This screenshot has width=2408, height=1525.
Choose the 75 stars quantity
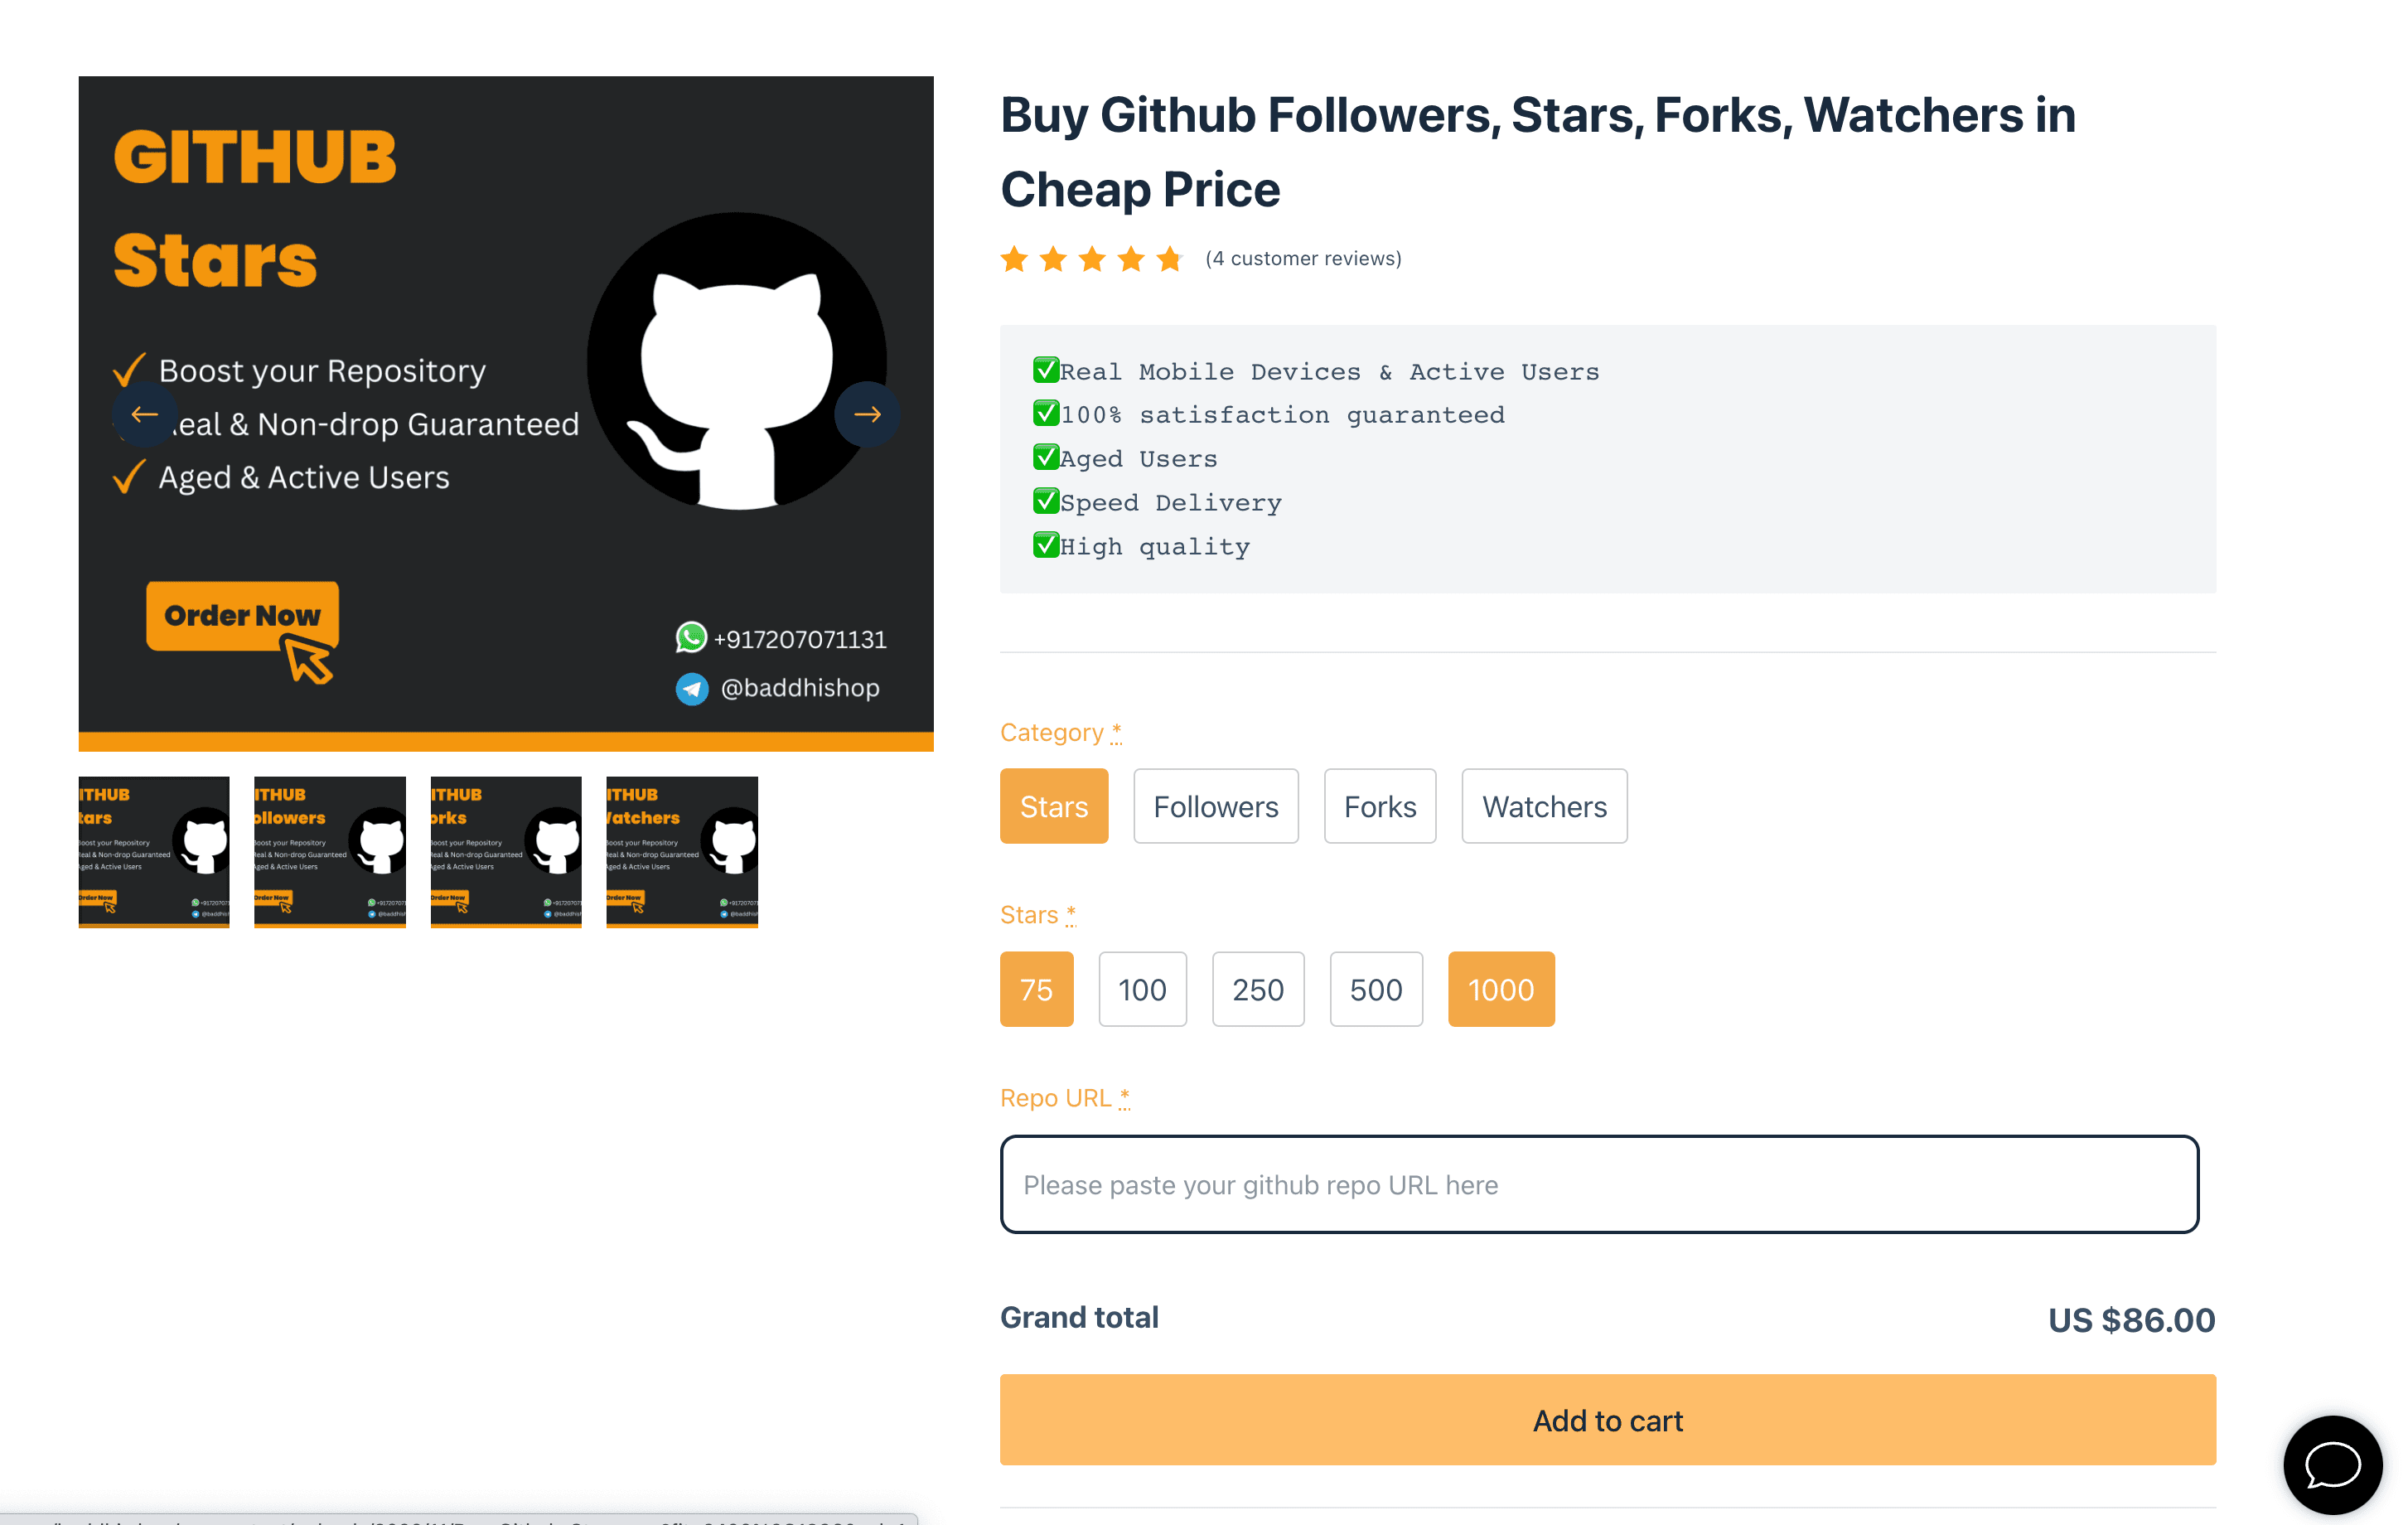click(1037, 989)
